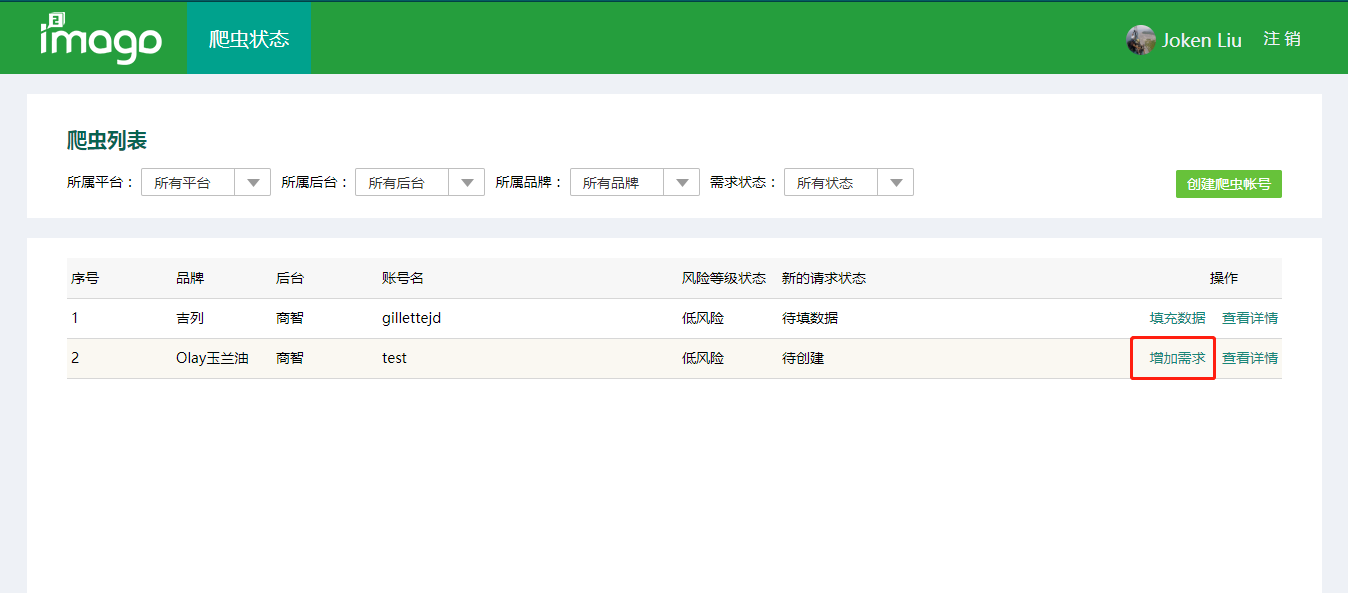Open the 所属品牌 dropdown arrow

pos(682,183)
